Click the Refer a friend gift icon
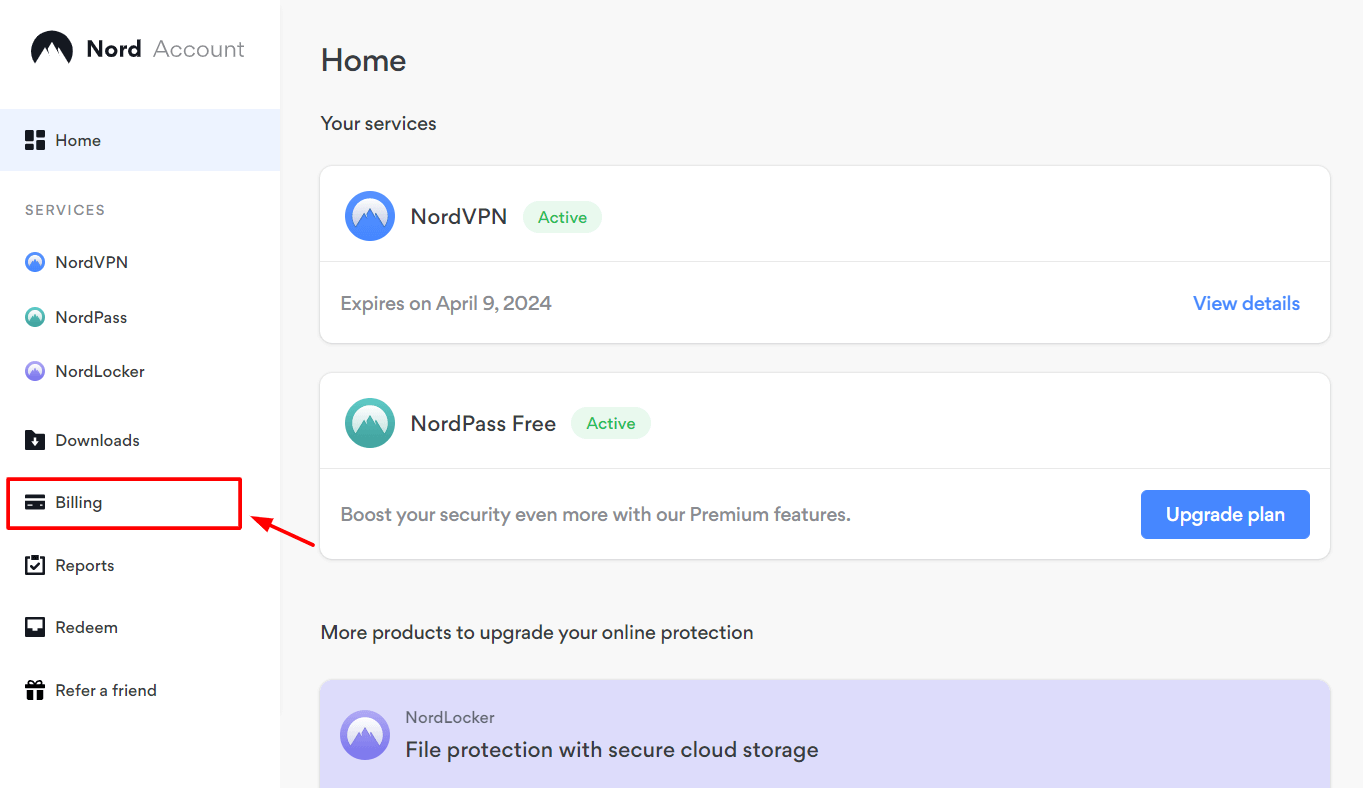The width and height of the screenshot is (1363, 788). click(35, 690)
